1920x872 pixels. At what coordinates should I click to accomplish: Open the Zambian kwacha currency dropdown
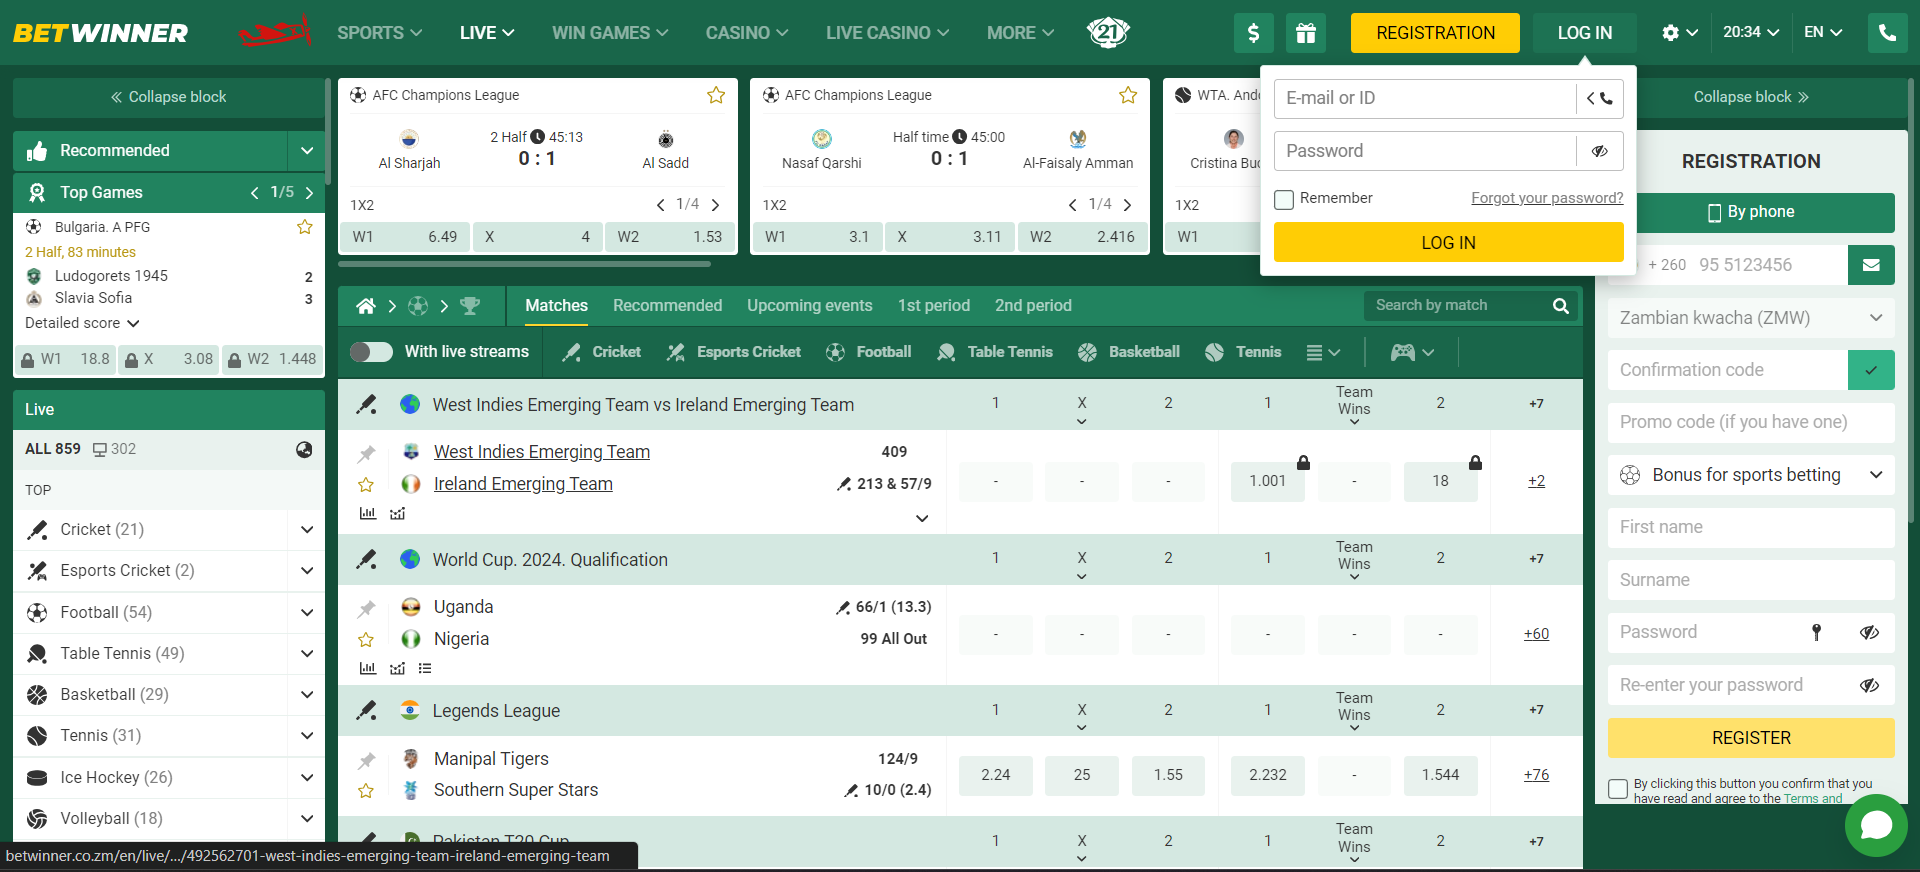pyautogui.click(x=1751, y=318)
